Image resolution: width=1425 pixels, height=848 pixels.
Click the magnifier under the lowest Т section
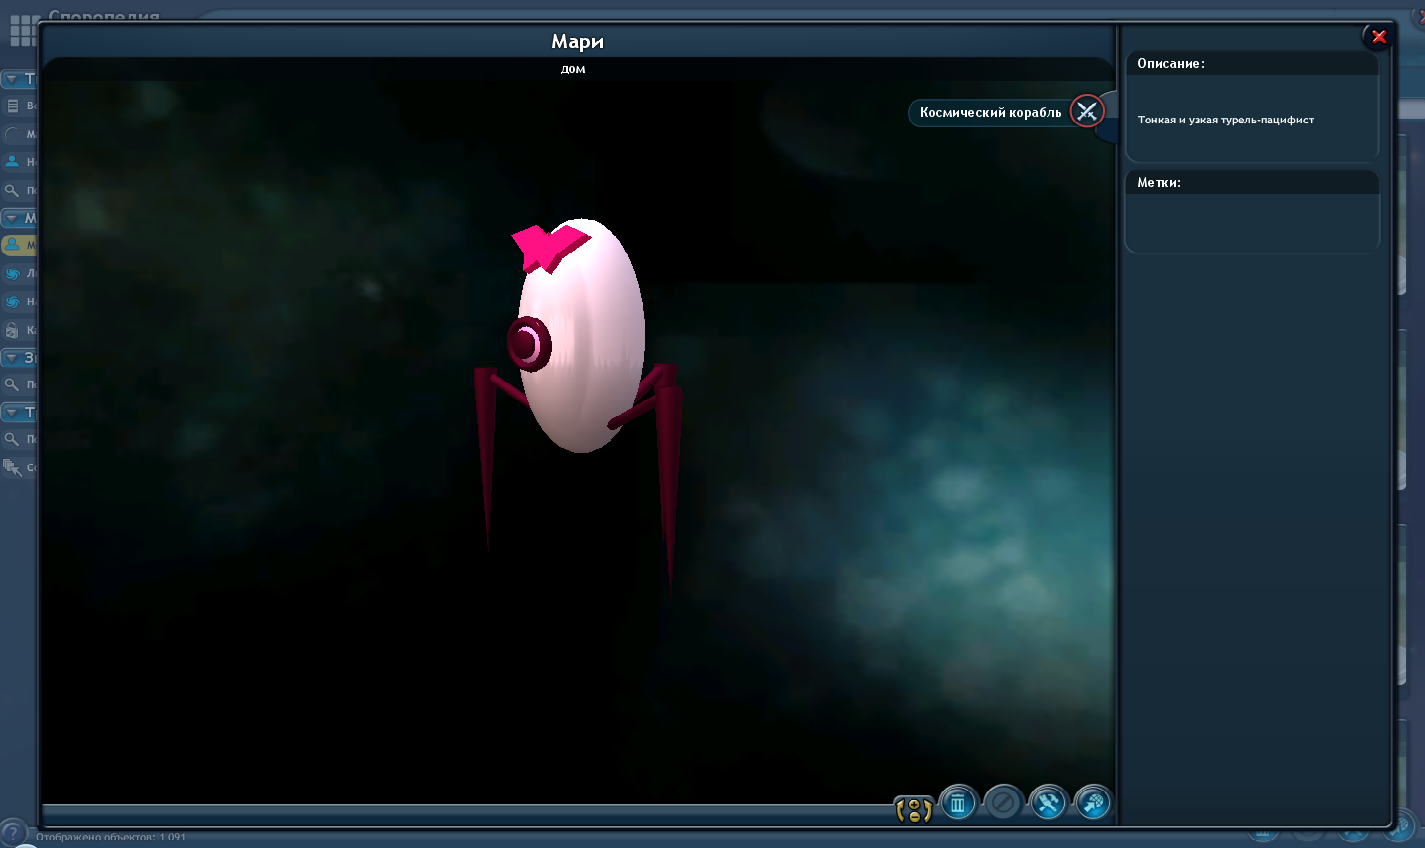click(x=13, y=439)
